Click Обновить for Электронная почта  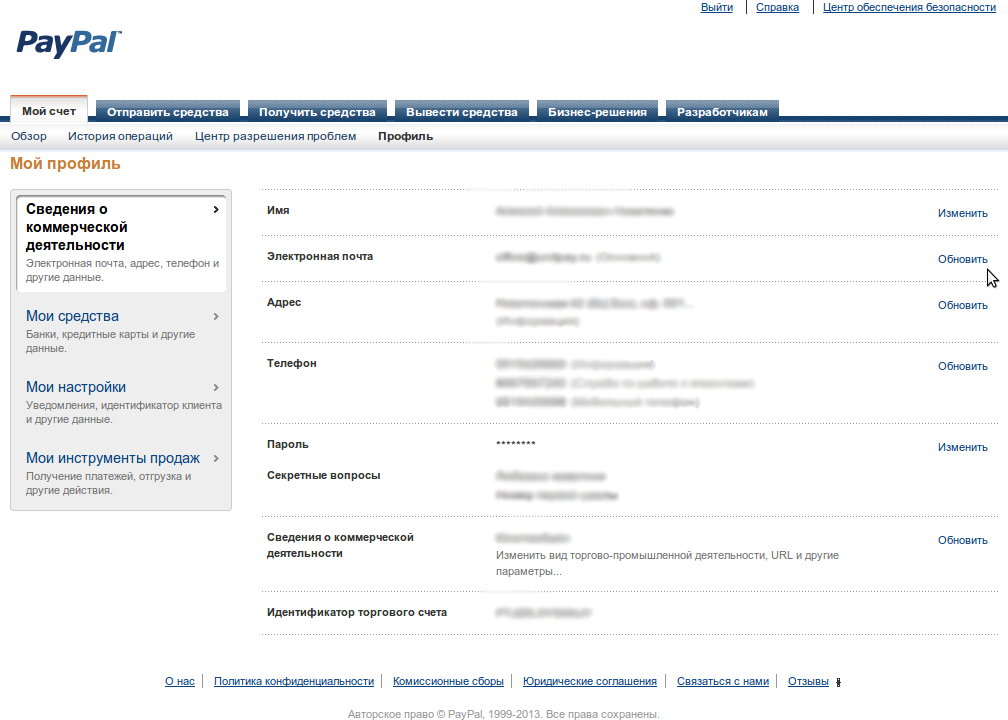[x=962, y=259]
